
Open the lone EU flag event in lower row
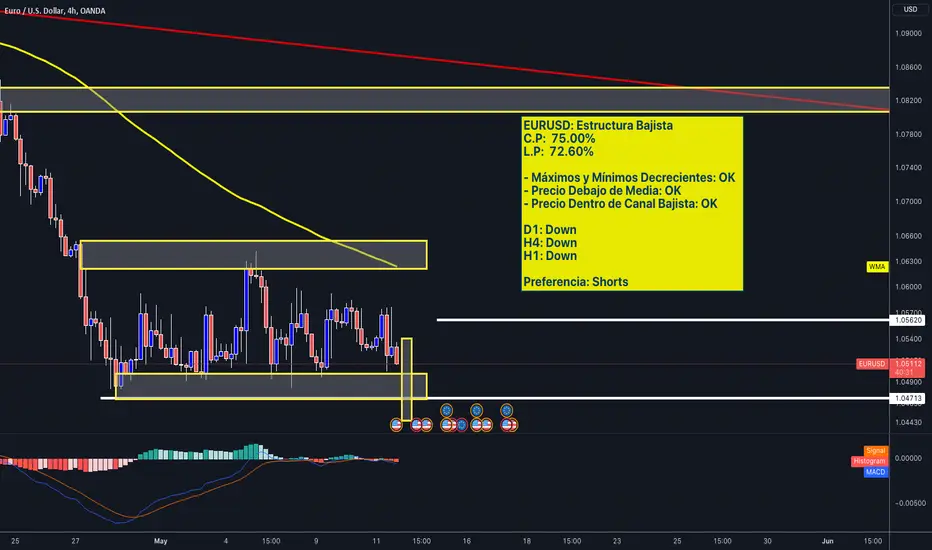pyautogui.click(x=461, y=425)
